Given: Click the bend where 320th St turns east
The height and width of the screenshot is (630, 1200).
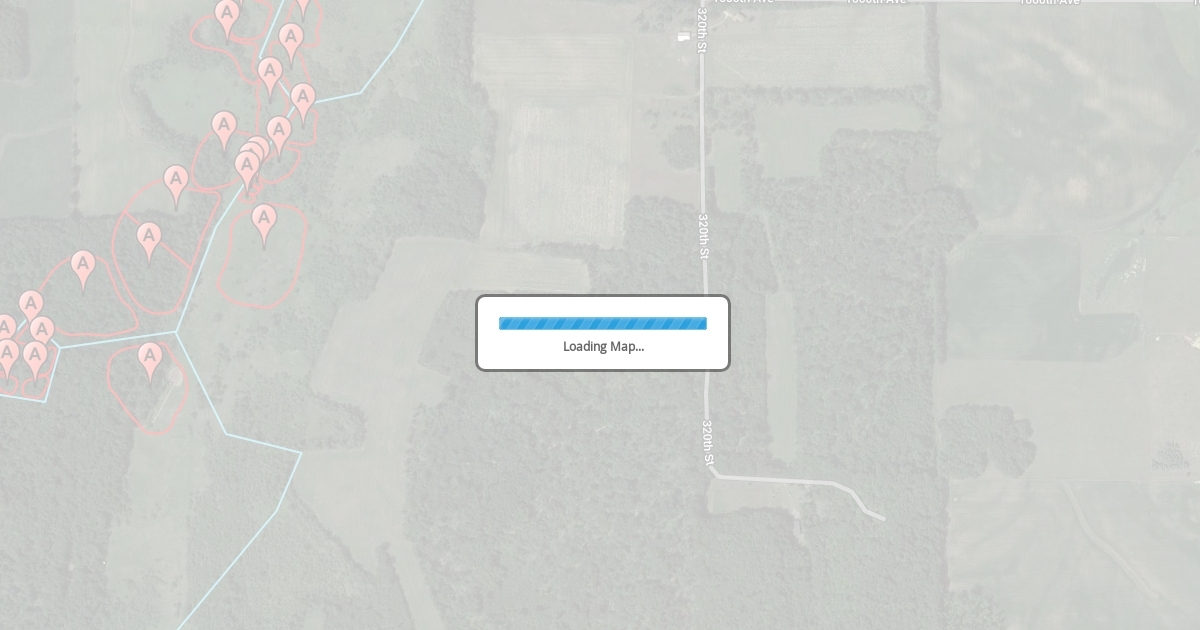Looking at the screenshot, I should pos(714,474).
